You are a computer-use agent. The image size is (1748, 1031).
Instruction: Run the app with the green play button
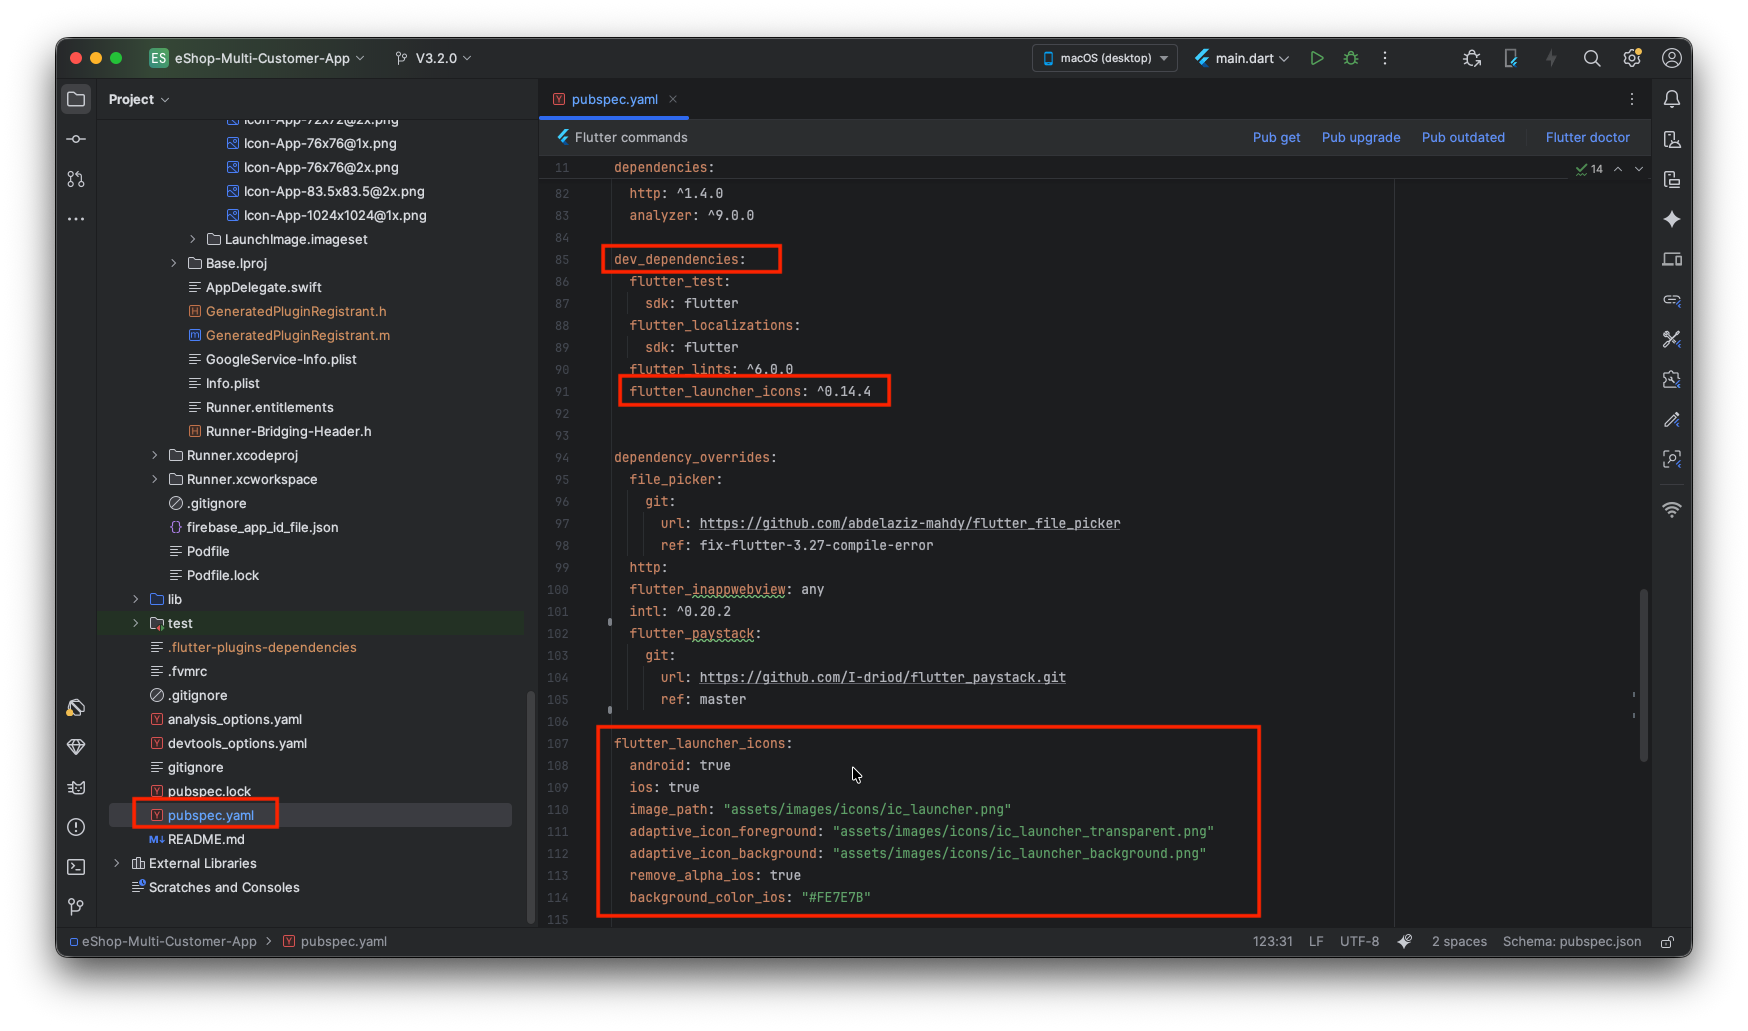point(1316,57)
